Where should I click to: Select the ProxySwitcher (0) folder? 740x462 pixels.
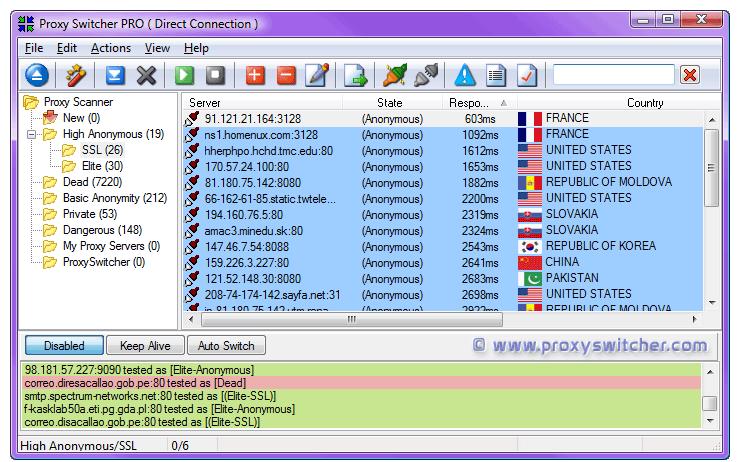point(104,262)
